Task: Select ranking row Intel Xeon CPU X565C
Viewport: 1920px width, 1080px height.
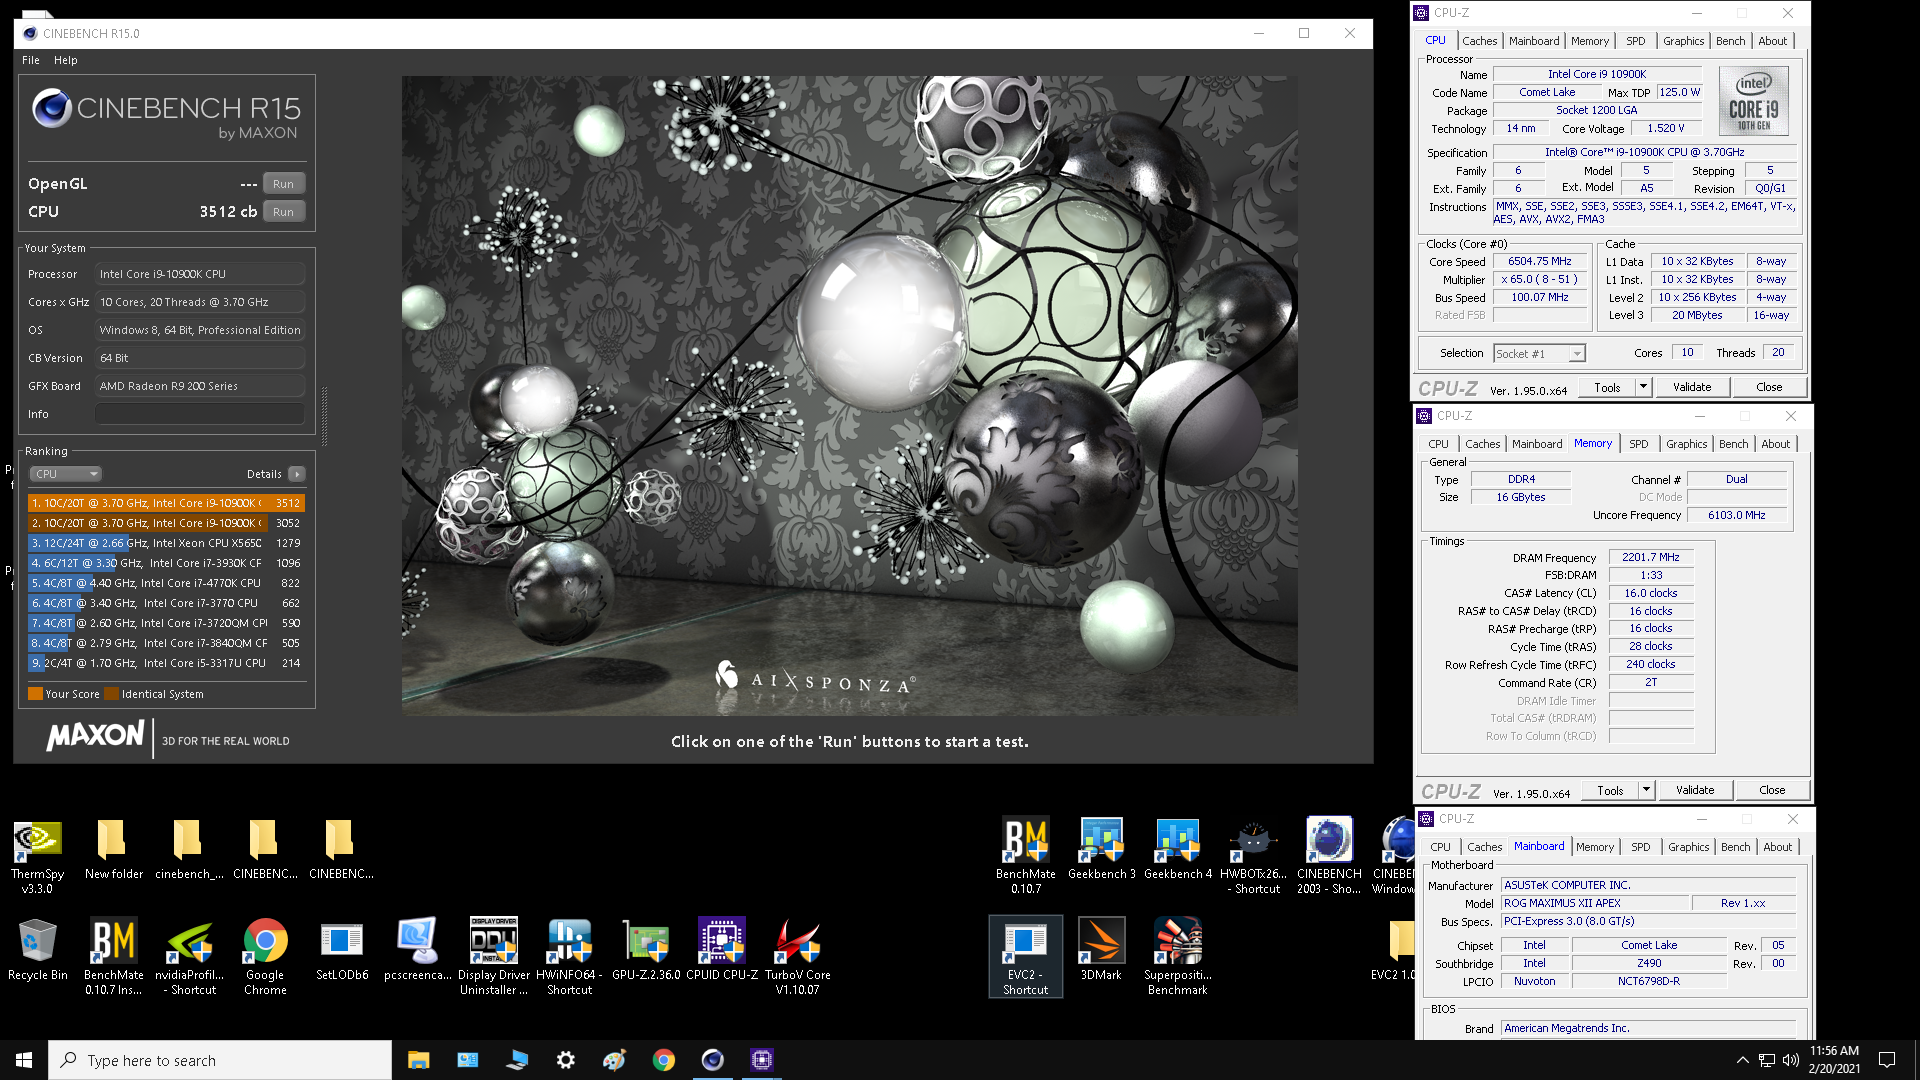Action: [x=166, y=543]
